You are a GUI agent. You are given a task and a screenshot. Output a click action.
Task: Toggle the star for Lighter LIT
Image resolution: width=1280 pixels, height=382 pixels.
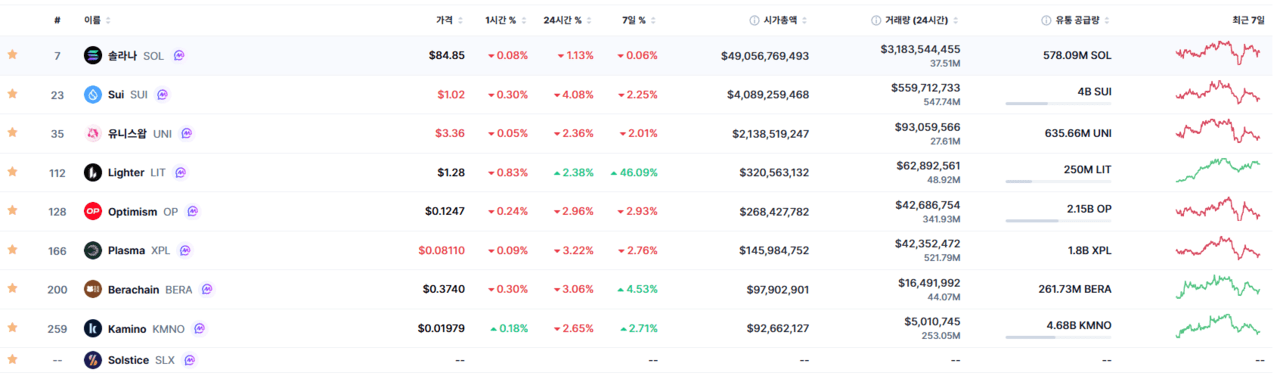(x=12, y=172)
